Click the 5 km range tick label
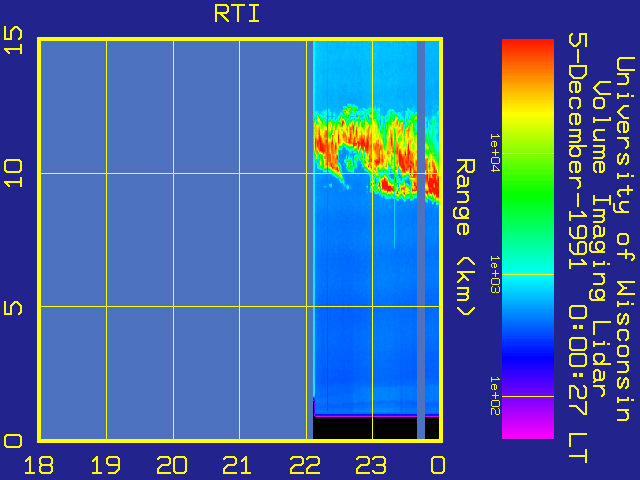This screenshot has height=480, width=640. [x=13, y=306]
